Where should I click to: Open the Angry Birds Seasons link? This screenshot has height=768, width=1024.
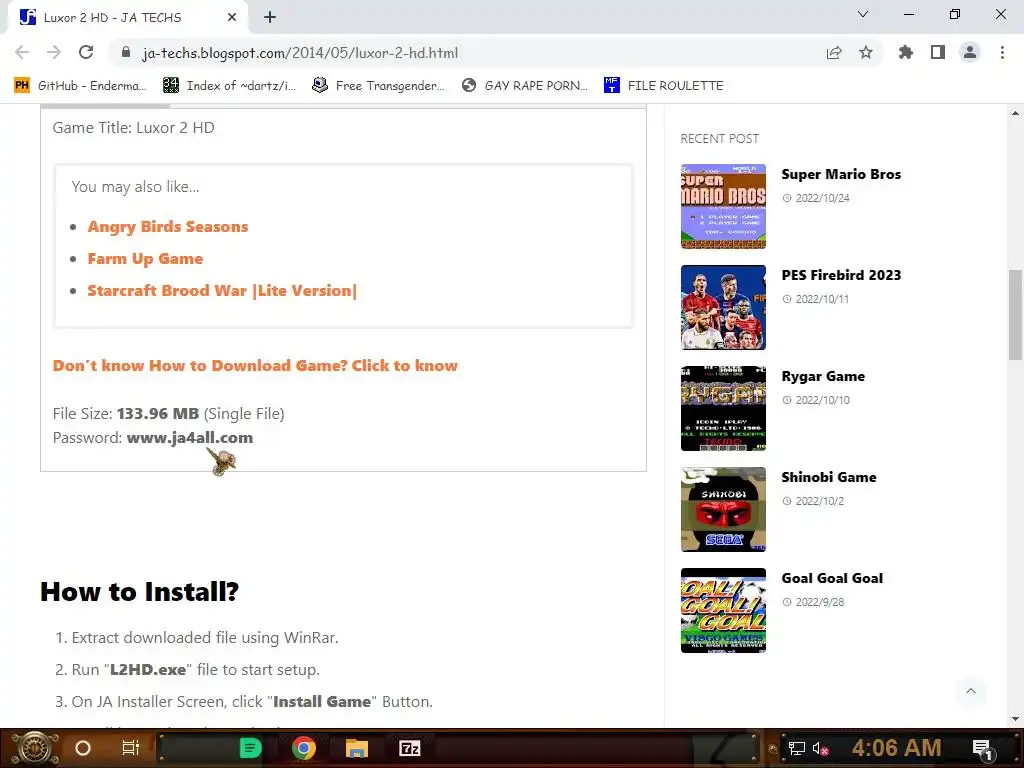[168, 227]
